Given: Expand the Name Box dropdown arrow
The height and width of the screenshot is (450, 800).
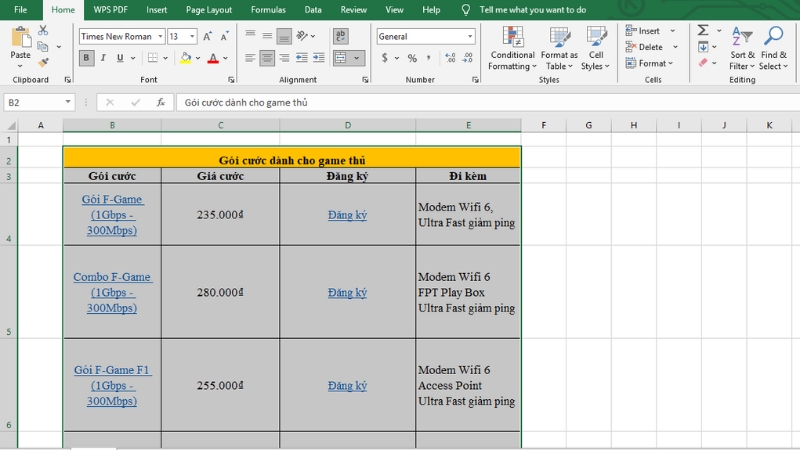Looking at the screenshot, I should coord(68,102).
